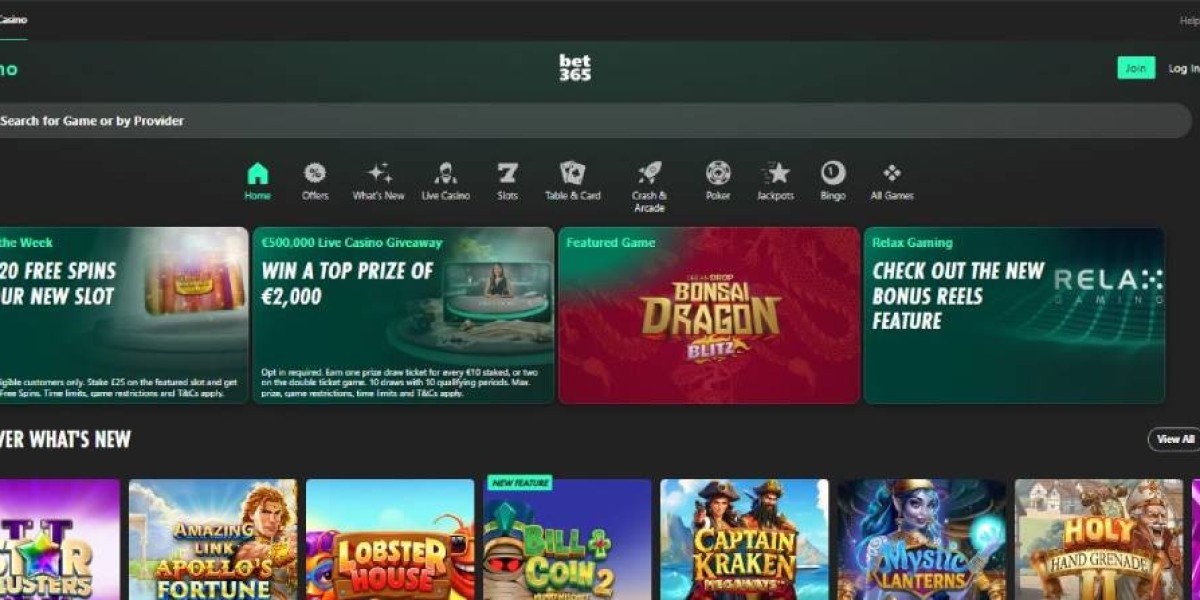
Task: Open the Captain Kraken Megaways game tile
Action: [745, 539]
